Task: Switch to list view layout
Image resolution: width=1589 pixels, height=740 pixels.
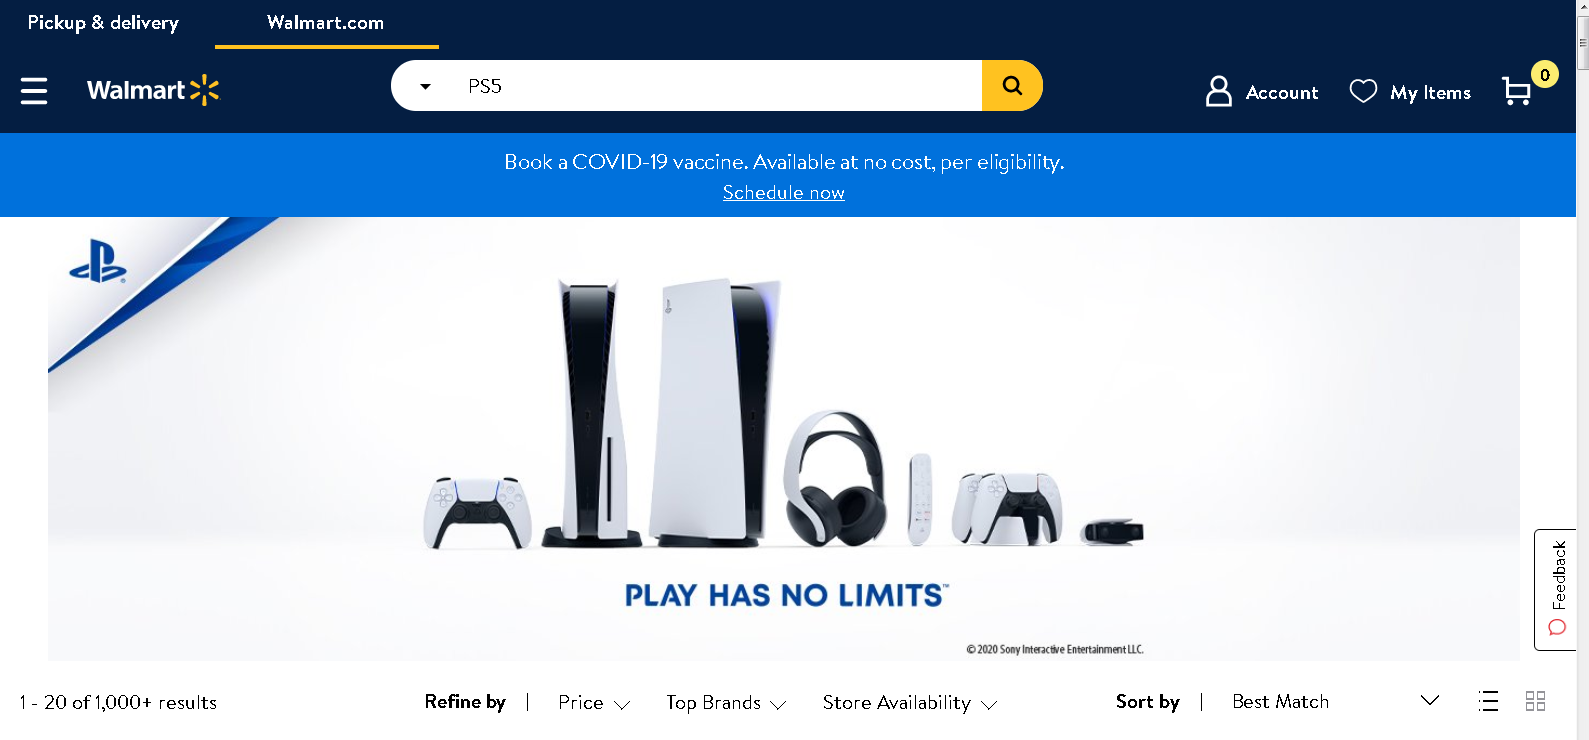Action: (1488, 701)
